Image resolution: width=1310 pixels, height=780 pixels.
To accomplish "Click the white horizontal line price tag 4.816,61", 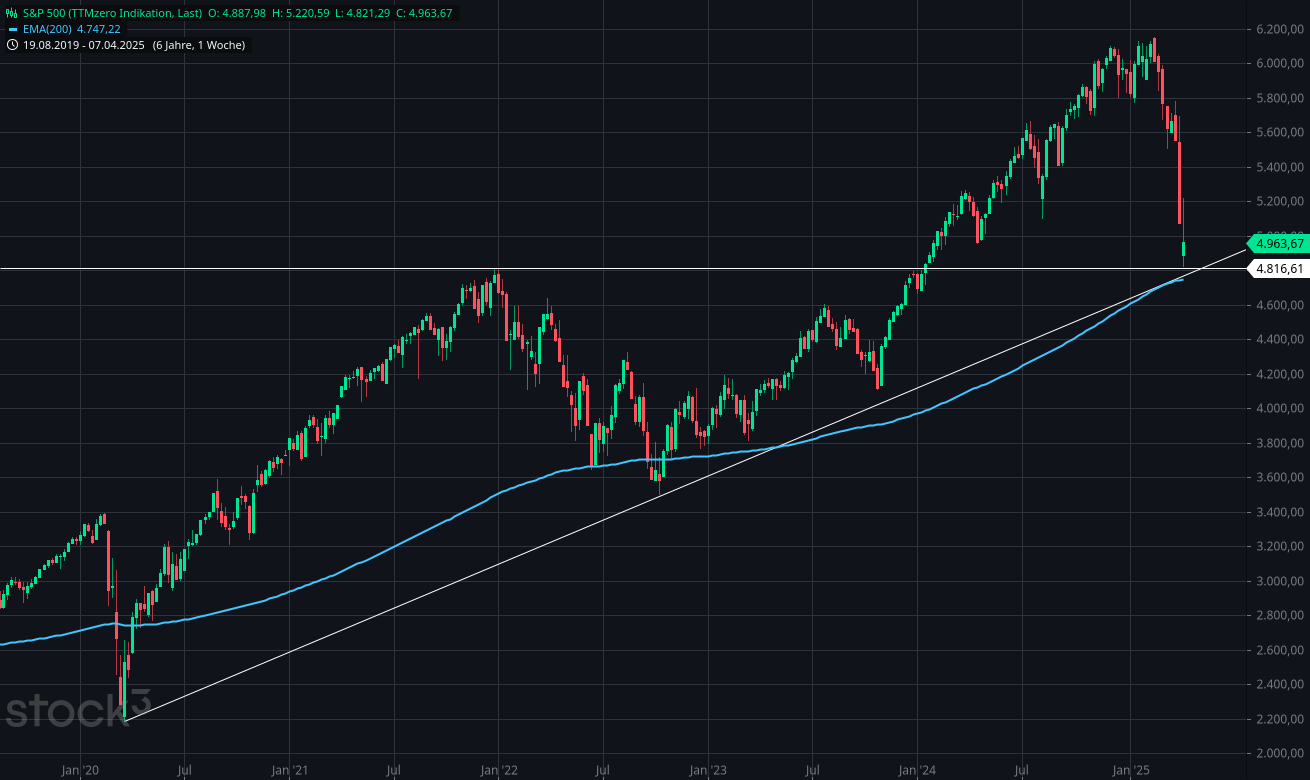I will coord(1278,269).
